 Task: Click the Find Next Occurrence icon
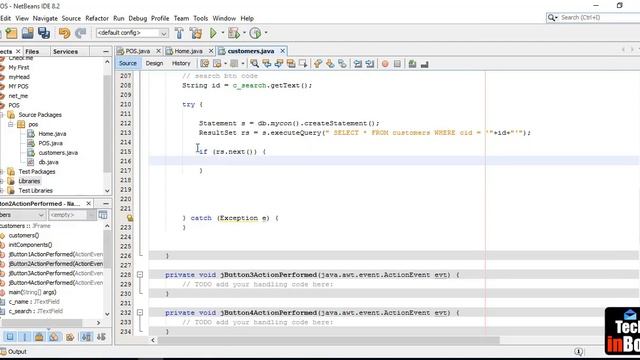pyautogui.click(x=279, y=64)
